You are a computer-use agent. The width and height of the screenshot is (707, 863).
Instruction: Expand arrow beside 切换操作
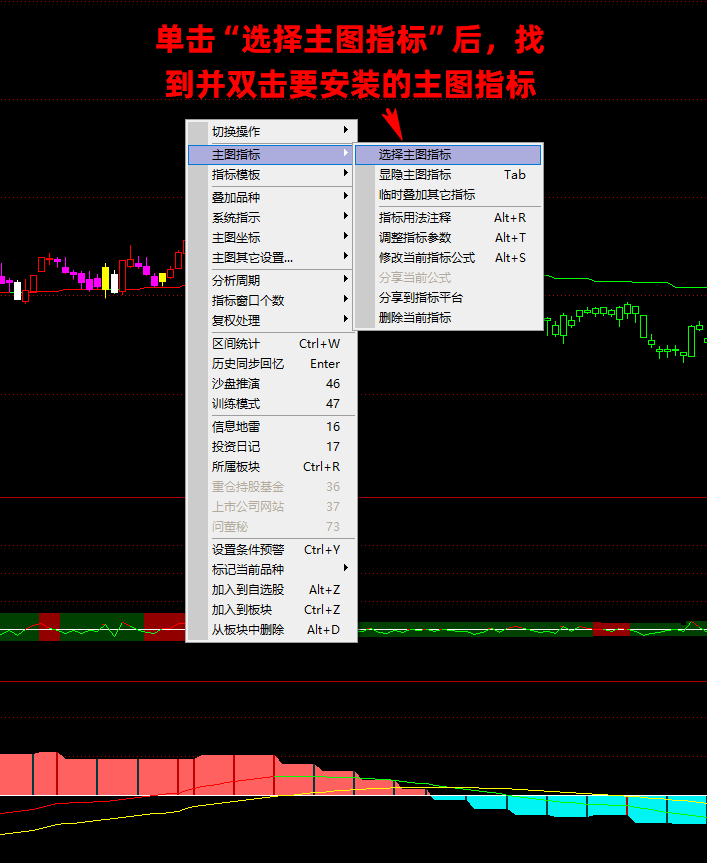click(346, 130)
